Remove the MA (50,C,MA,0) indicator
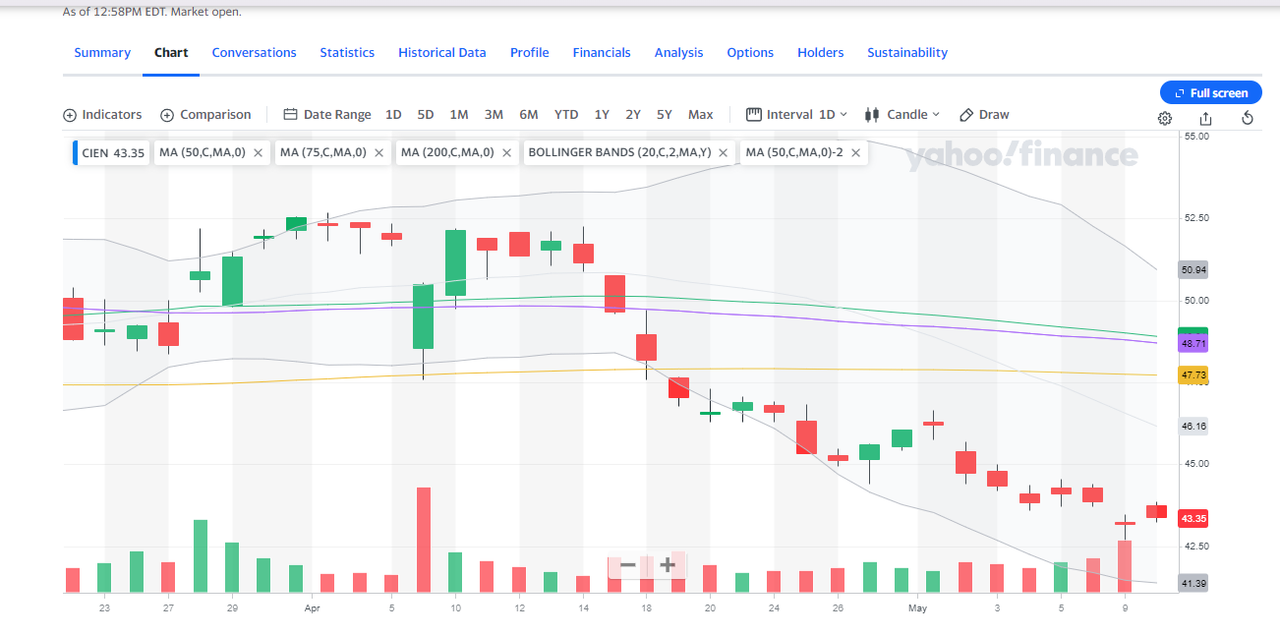The image size is (1280, 631). [x=258, y=153]
